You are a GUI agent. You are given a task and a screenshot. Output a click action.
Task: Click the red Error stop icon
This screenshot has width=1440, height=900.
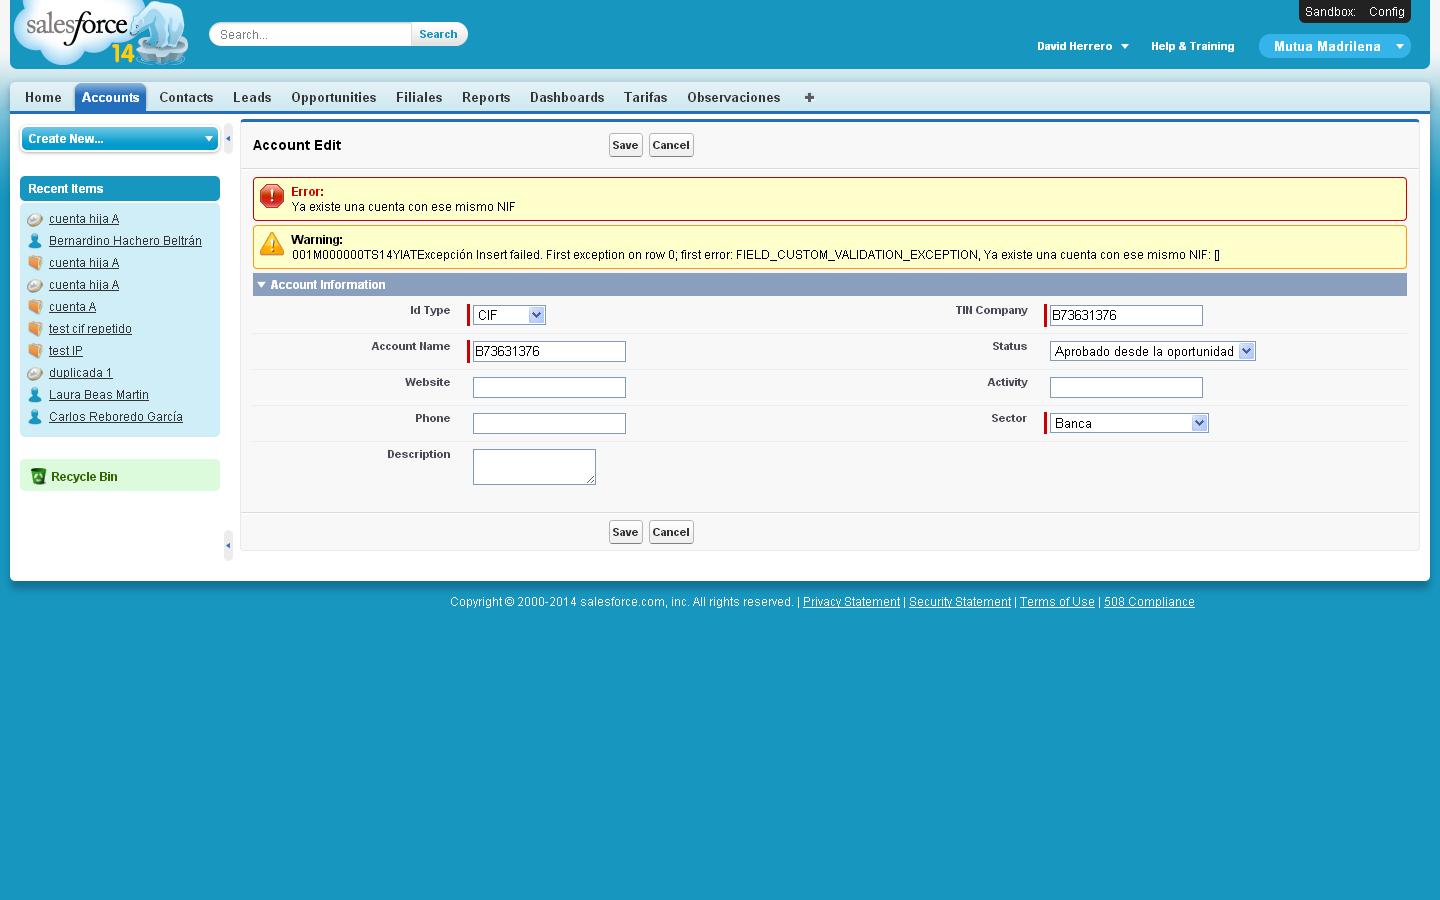point(272,196)
